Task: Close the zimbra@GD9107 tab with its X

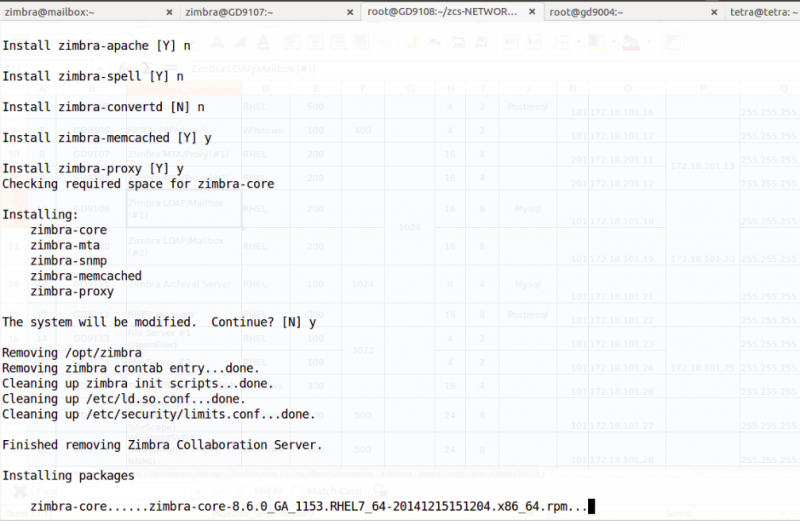Action: coord(350,12)
